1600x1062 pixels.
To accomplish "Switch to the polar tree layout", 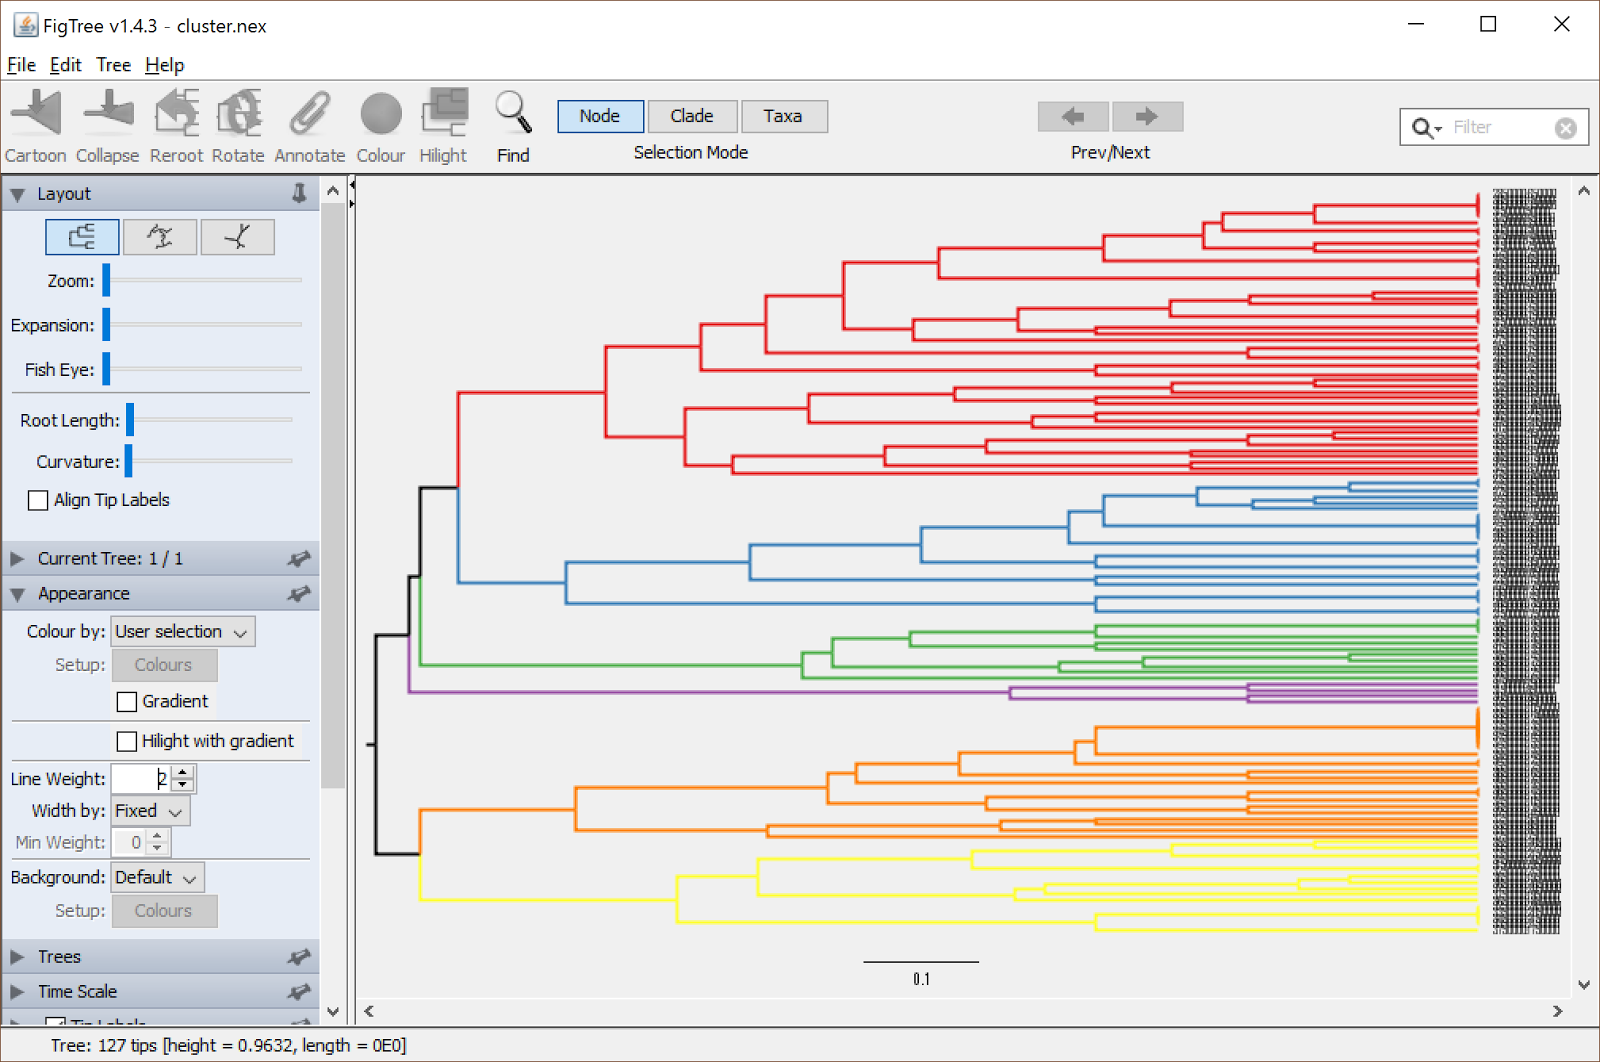I will (x=160, y=237).
